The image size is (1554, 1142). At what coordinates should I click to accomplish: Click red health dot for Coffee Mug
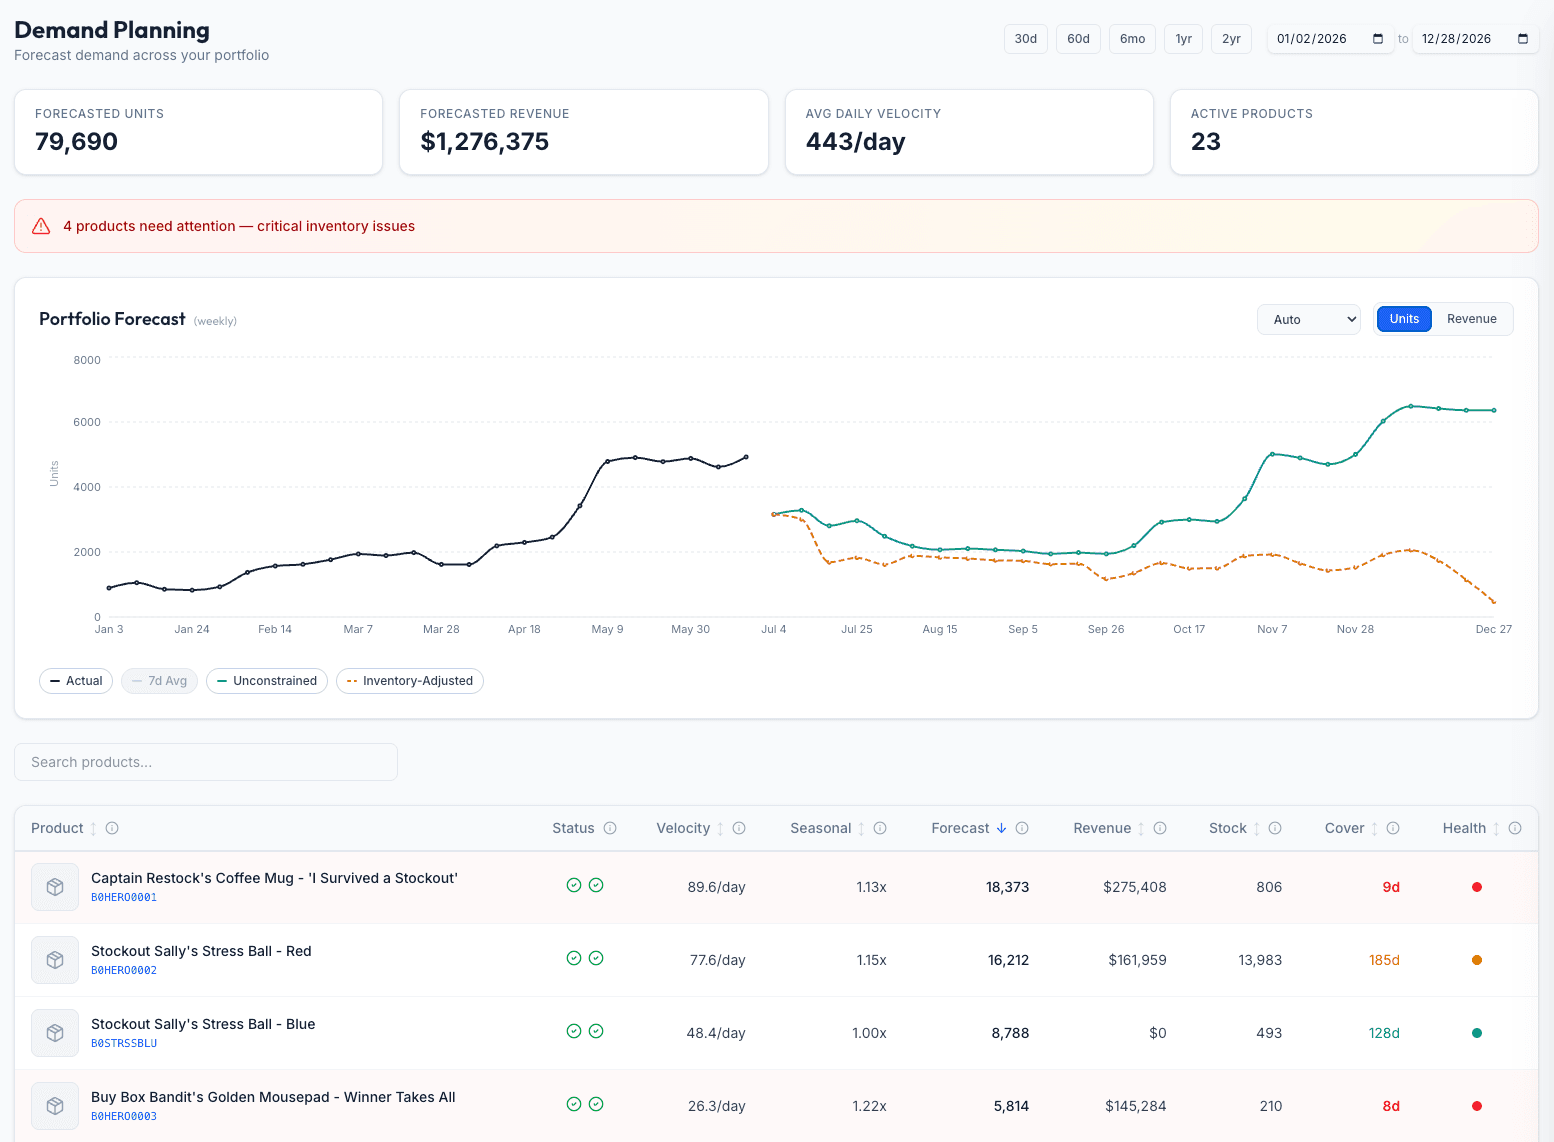pos(1477,887)
